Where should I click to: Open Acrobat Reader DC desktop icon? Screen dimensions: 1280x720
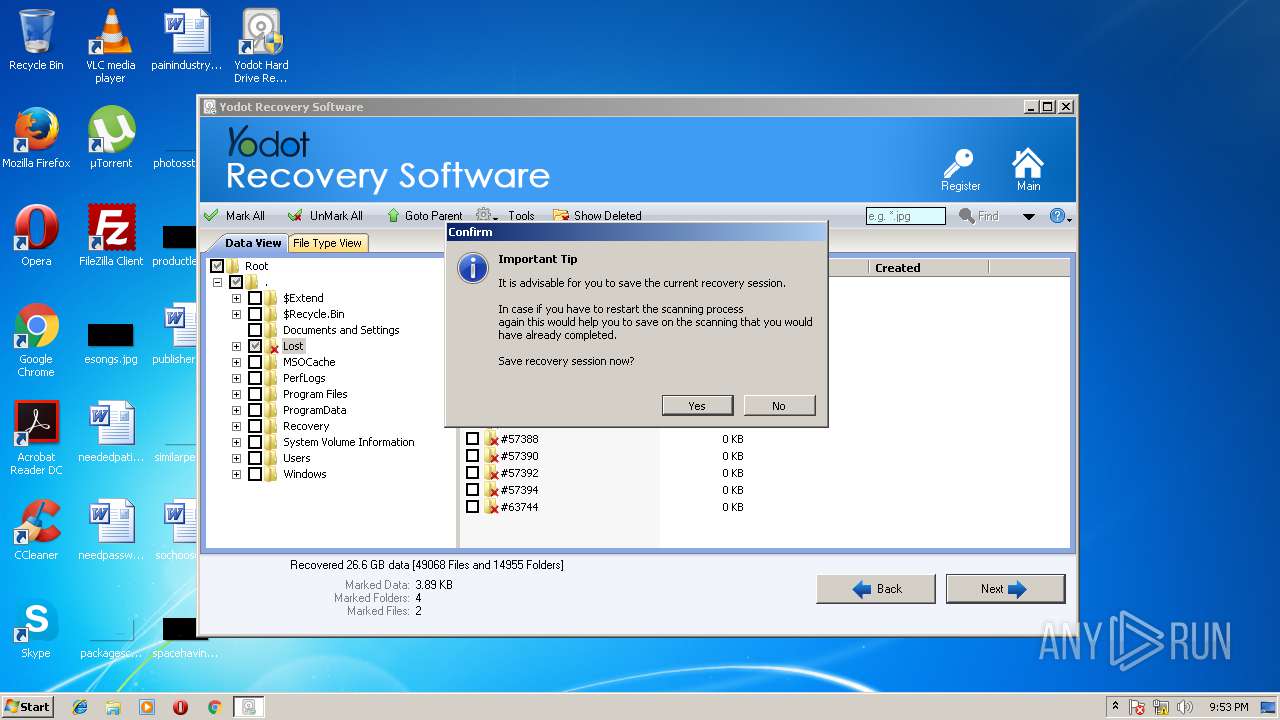pyautogui.click(x=36, y=438)
